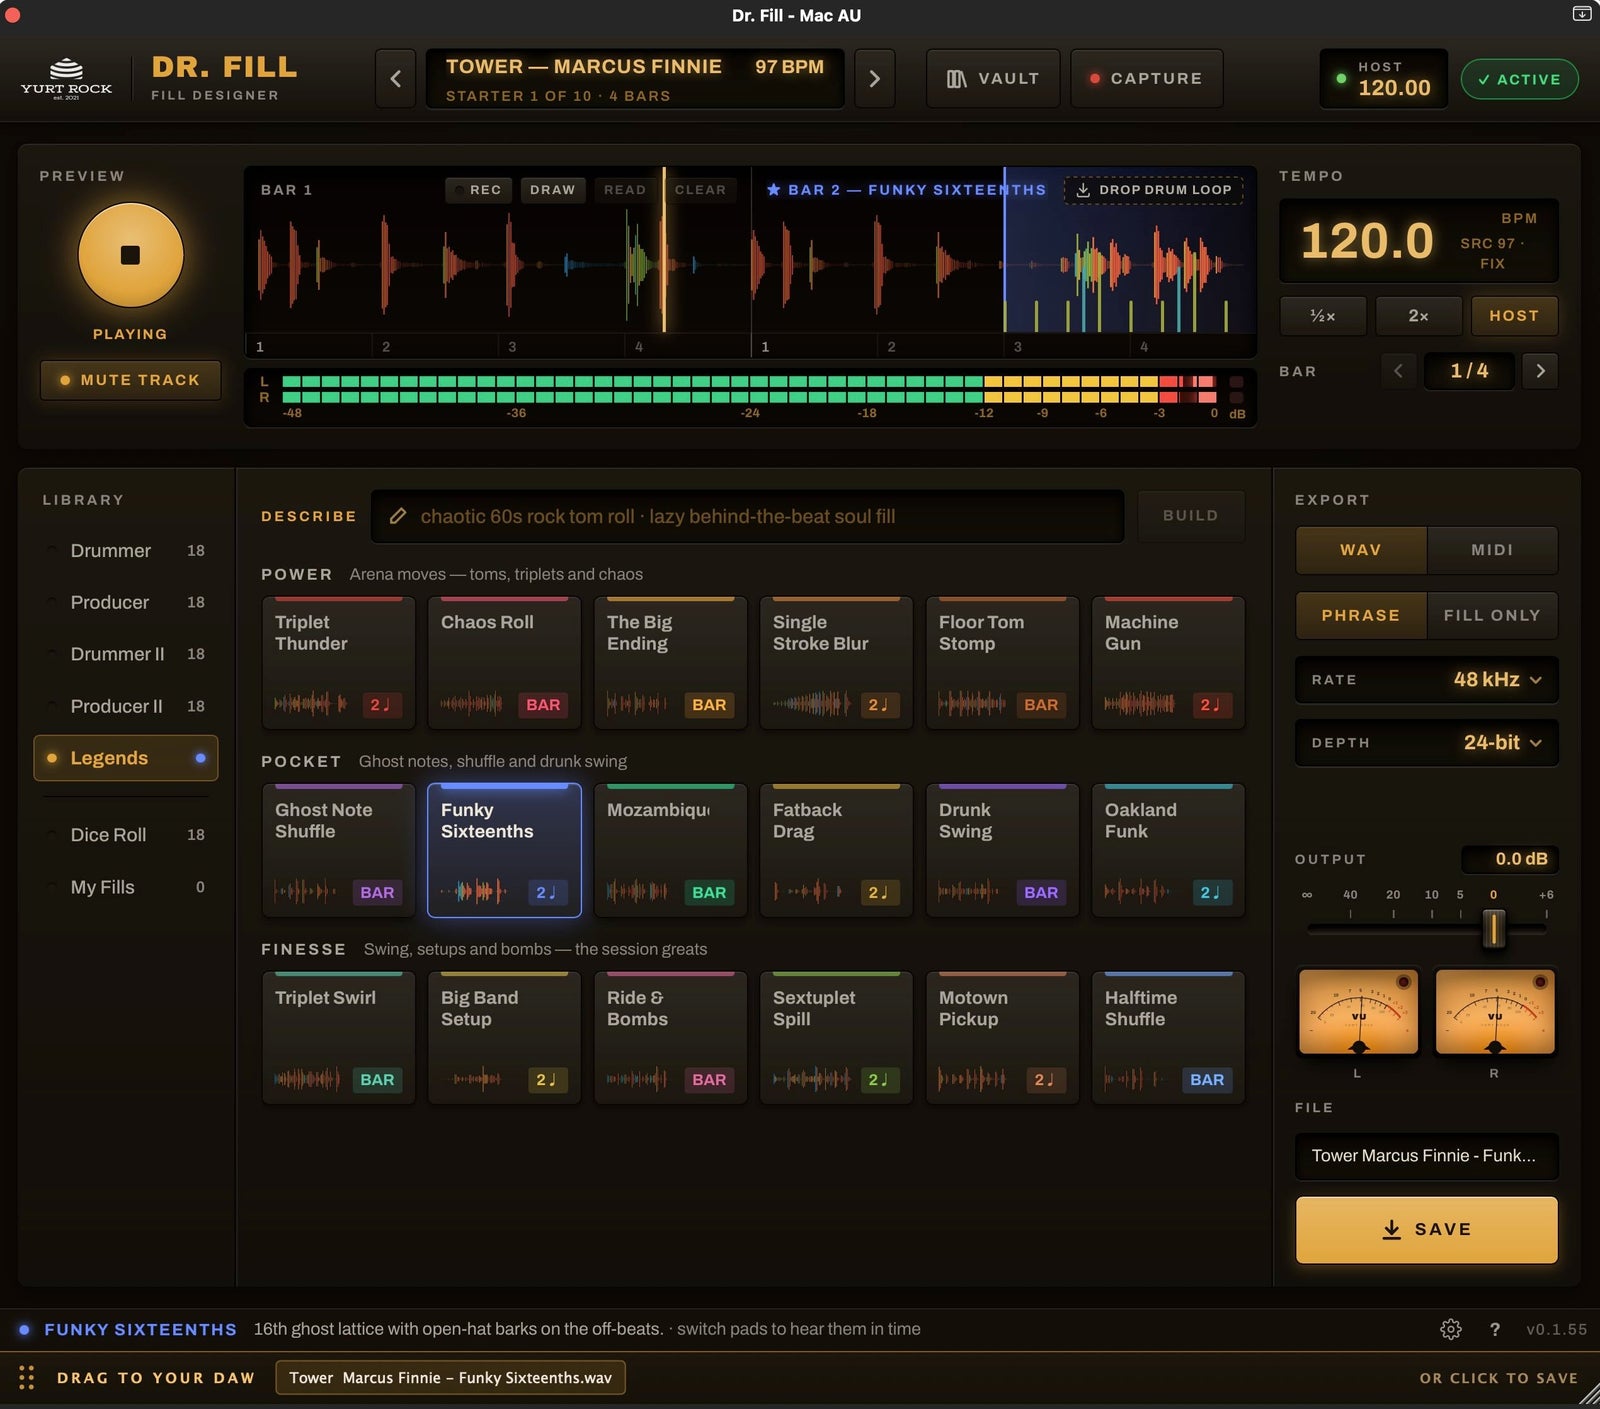The width and height of the screenshot is (1600, 1409).
Task: Click the File name field
Action: [x=1427, y=1156]
